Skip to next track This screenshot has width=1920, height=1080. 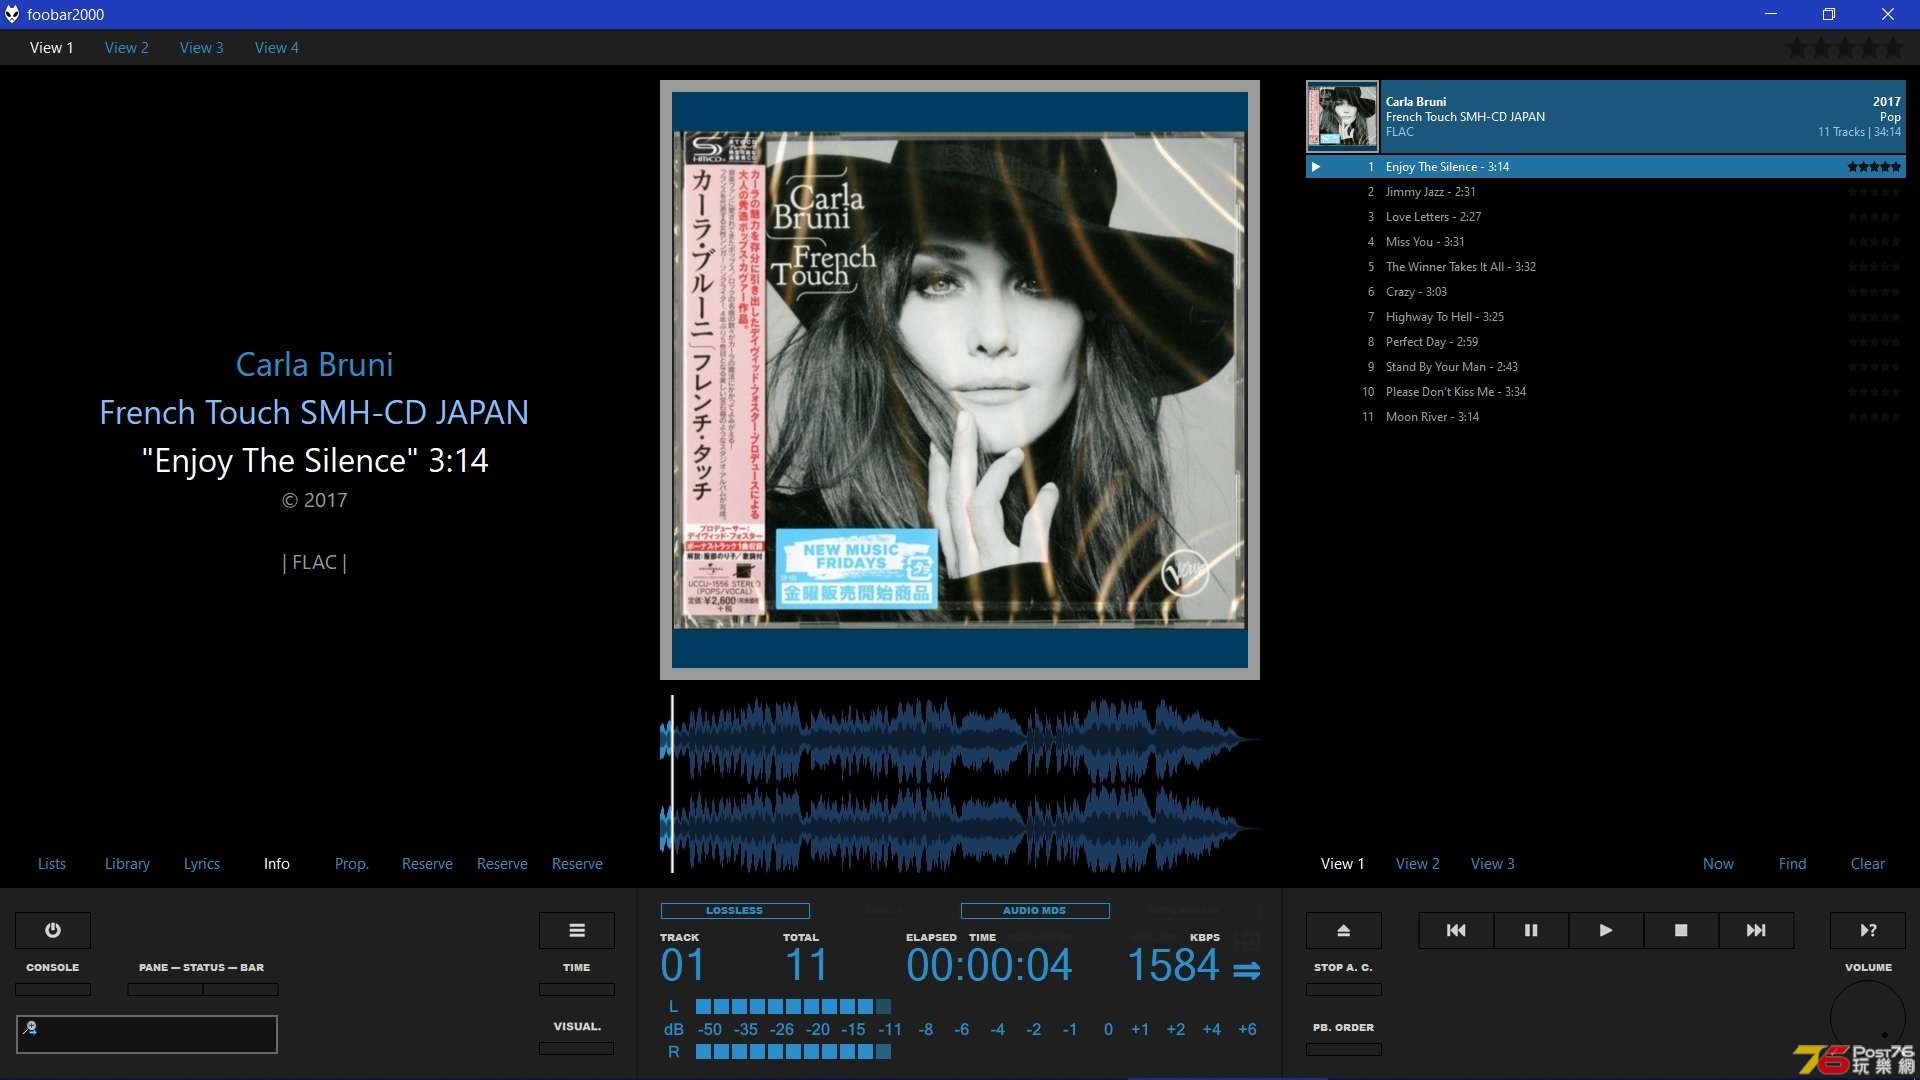point(1756,930)
